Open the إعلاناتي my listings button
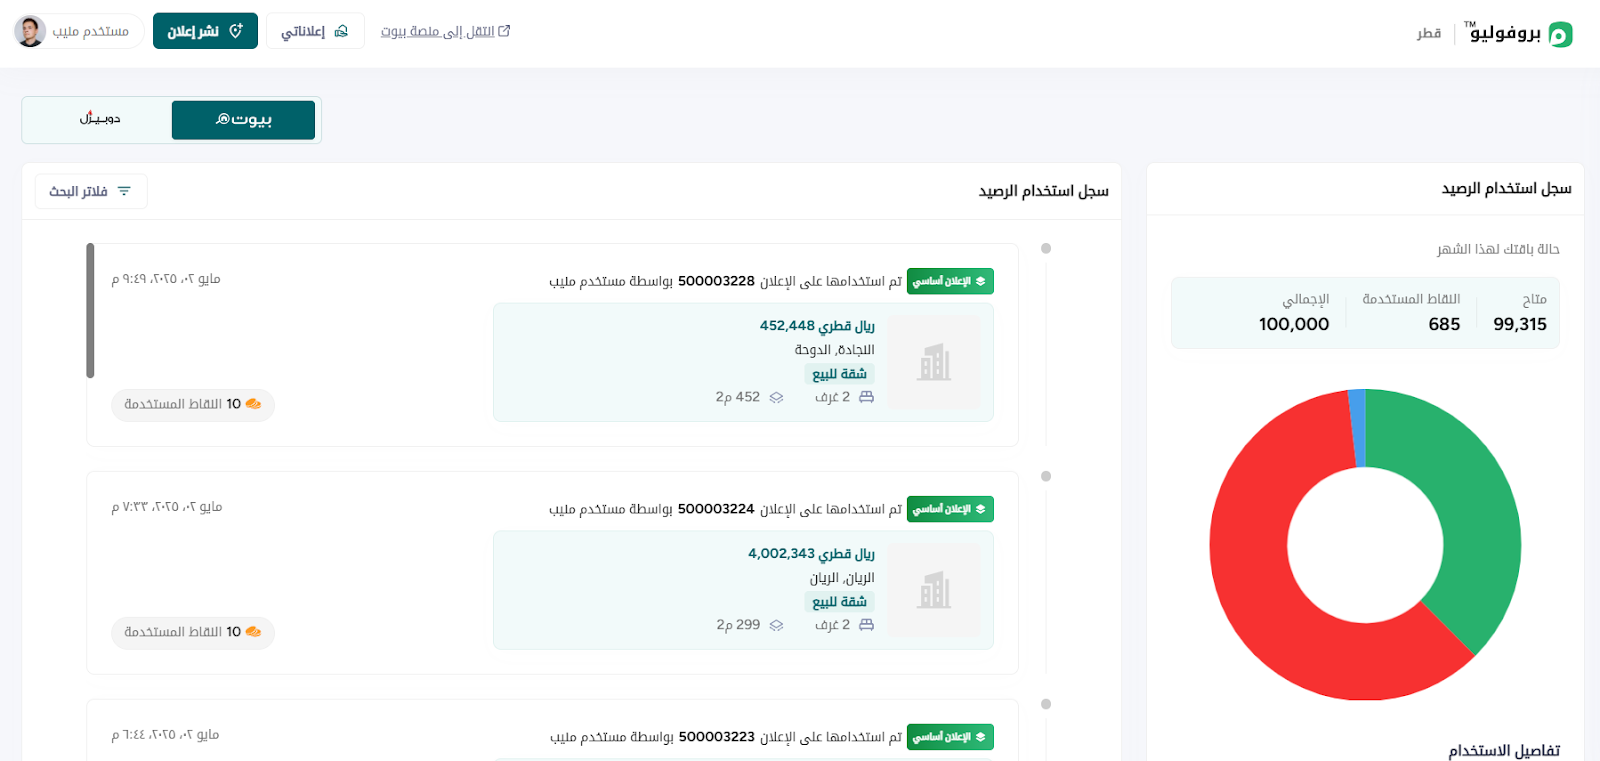Viewport: 1600px width, 761px height. (315, 31)
